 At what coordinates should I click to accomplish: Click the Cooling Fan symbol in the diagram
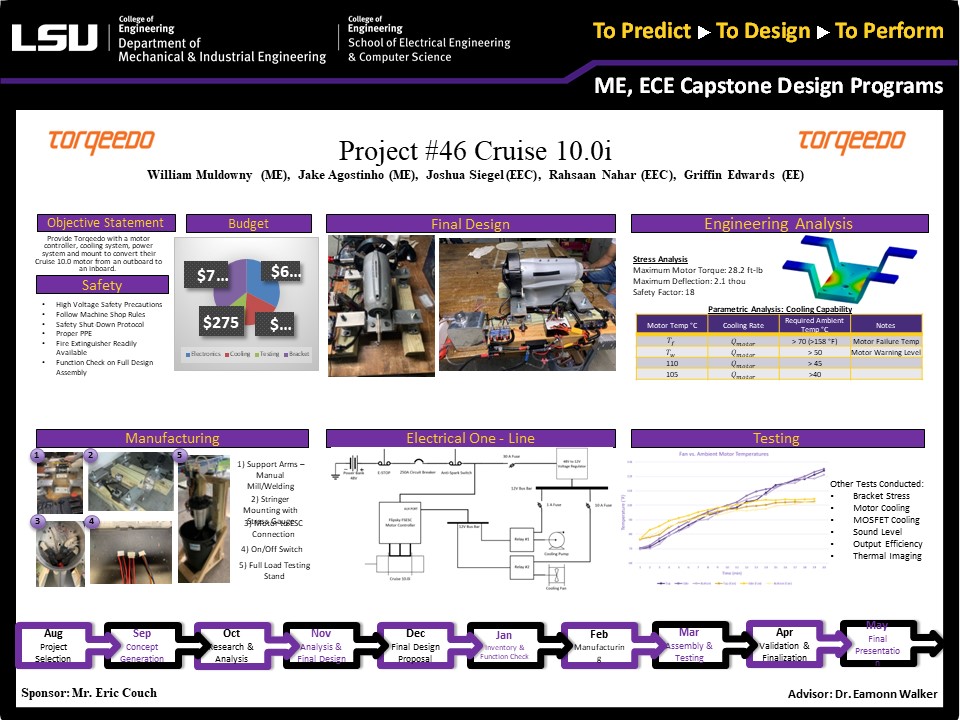[x=556, y=575]
